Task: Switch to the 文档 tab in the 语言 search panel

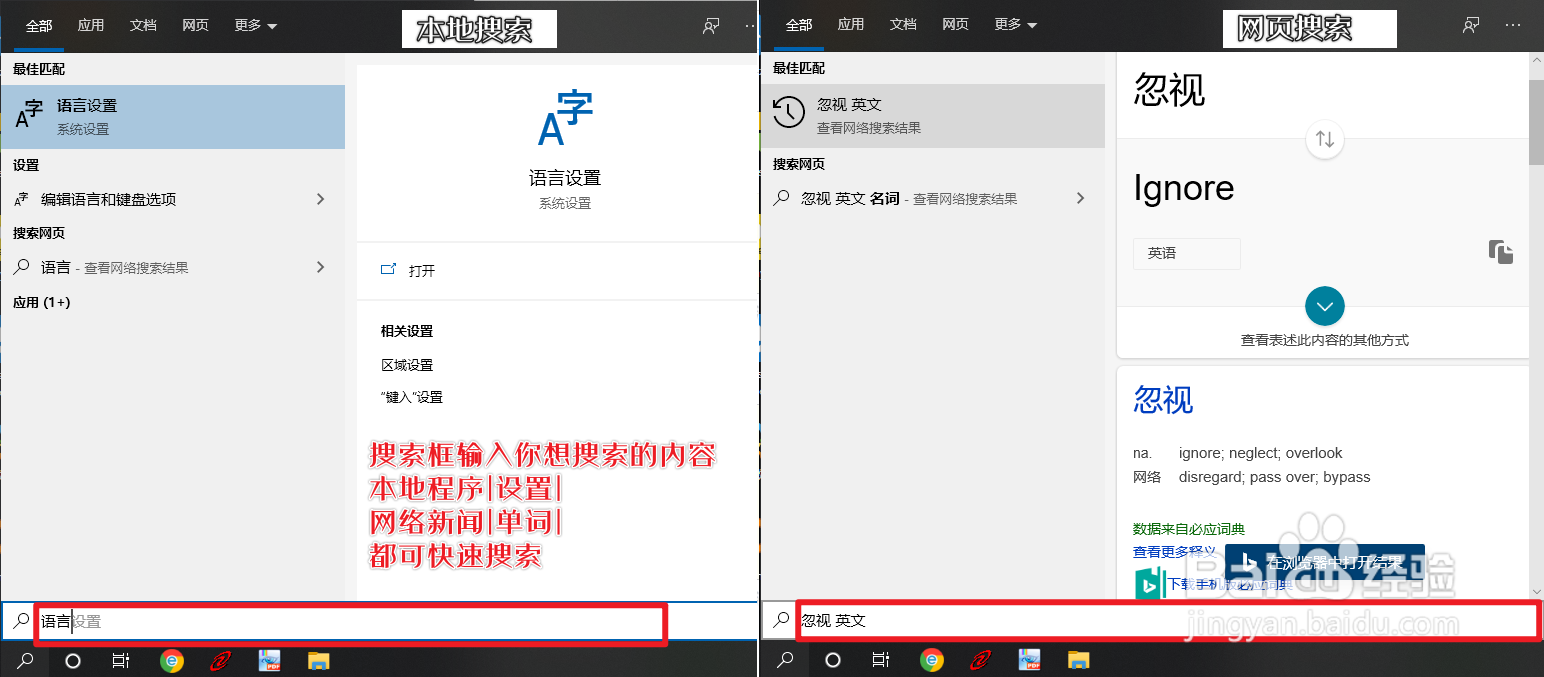Action: tap(143, 25)
